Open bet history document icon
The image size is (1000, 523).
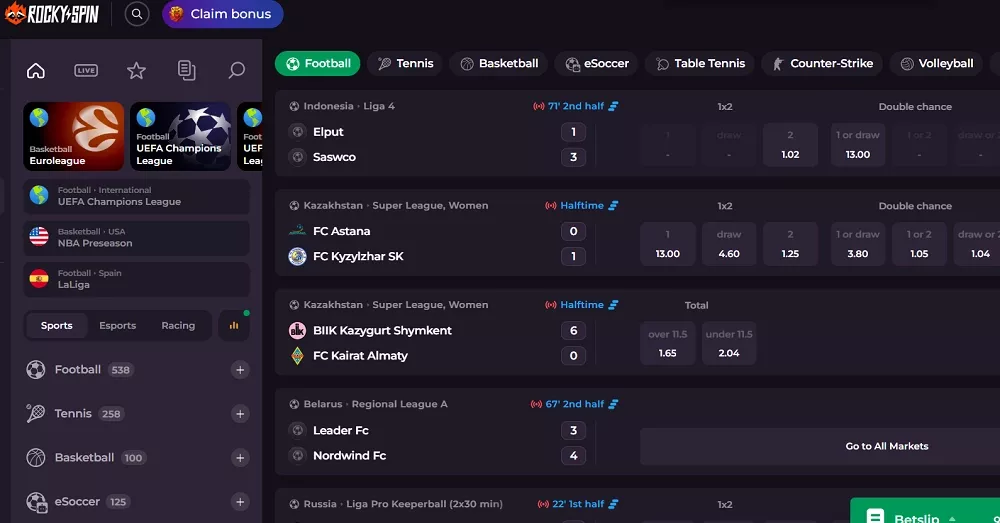[x=186, y=70]
